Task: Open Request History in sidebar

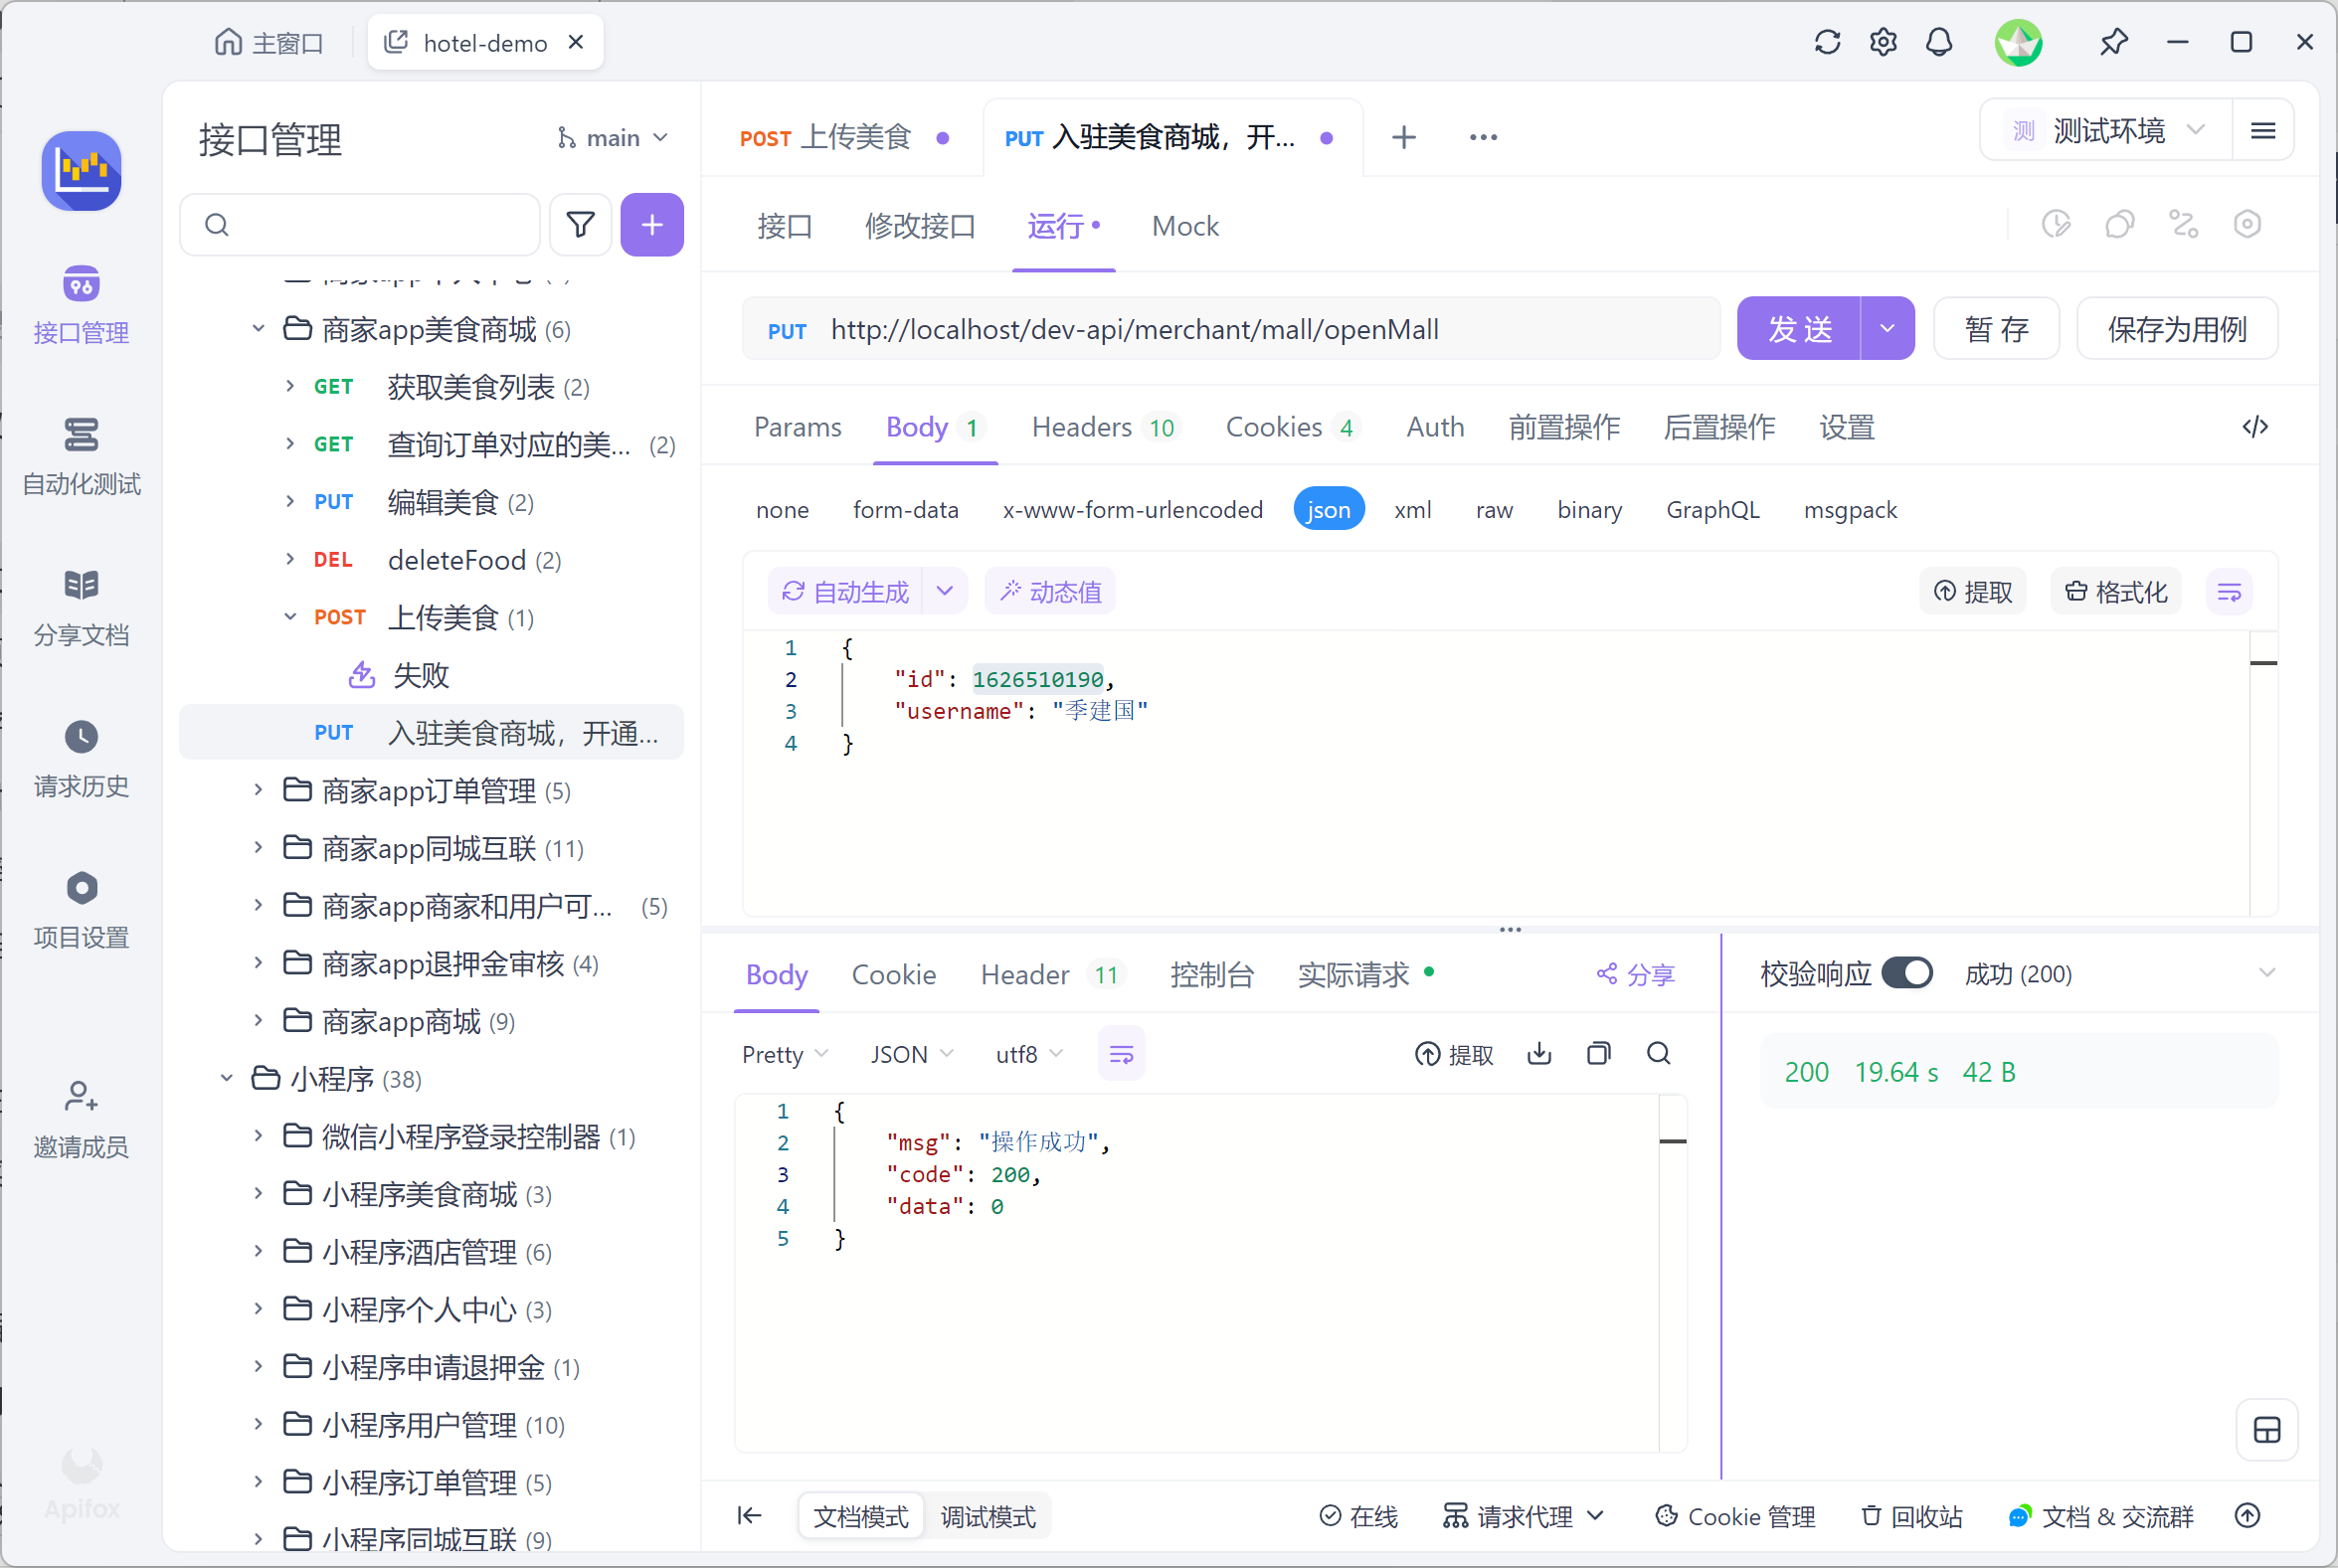Action: [x=81, y=758]
